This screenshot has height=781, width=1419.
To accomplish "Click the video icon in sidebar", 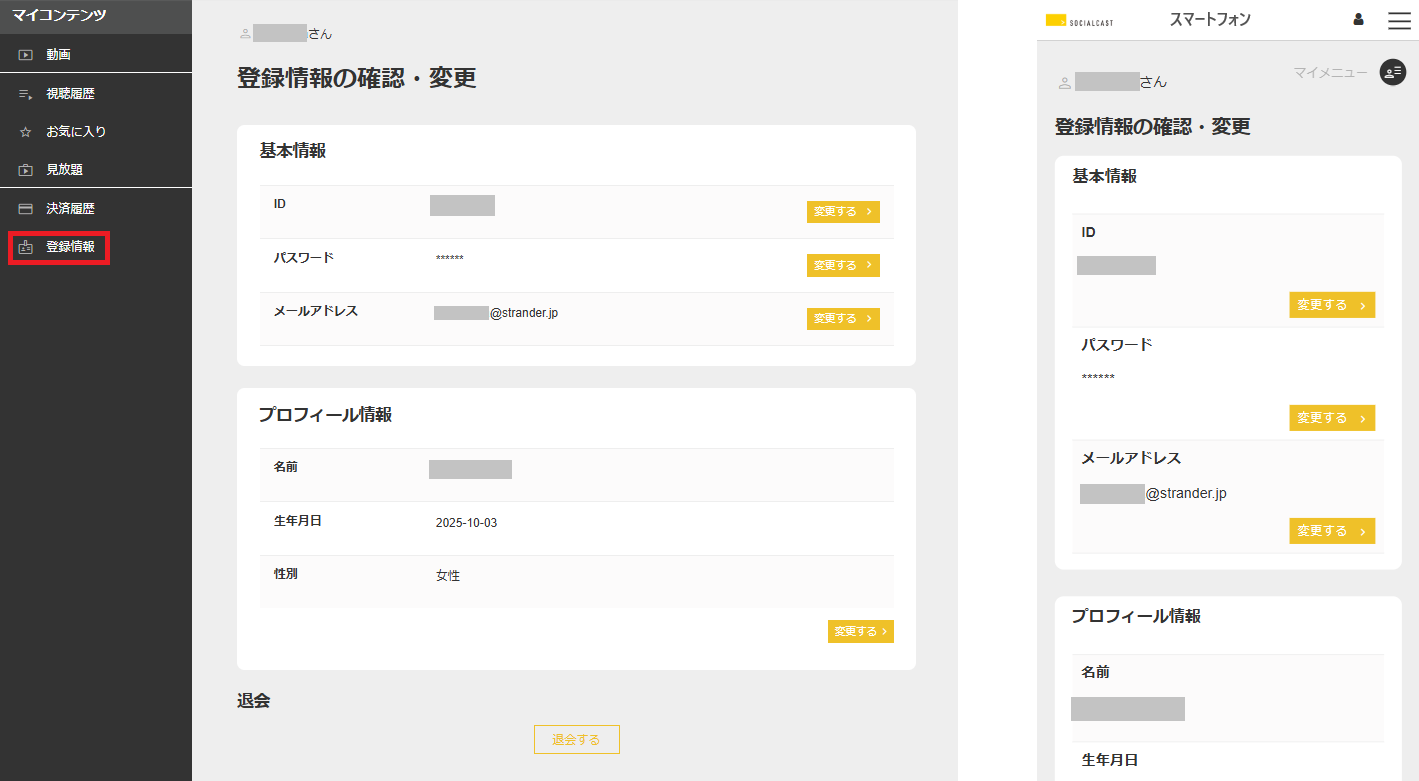I will coord(26,55).
